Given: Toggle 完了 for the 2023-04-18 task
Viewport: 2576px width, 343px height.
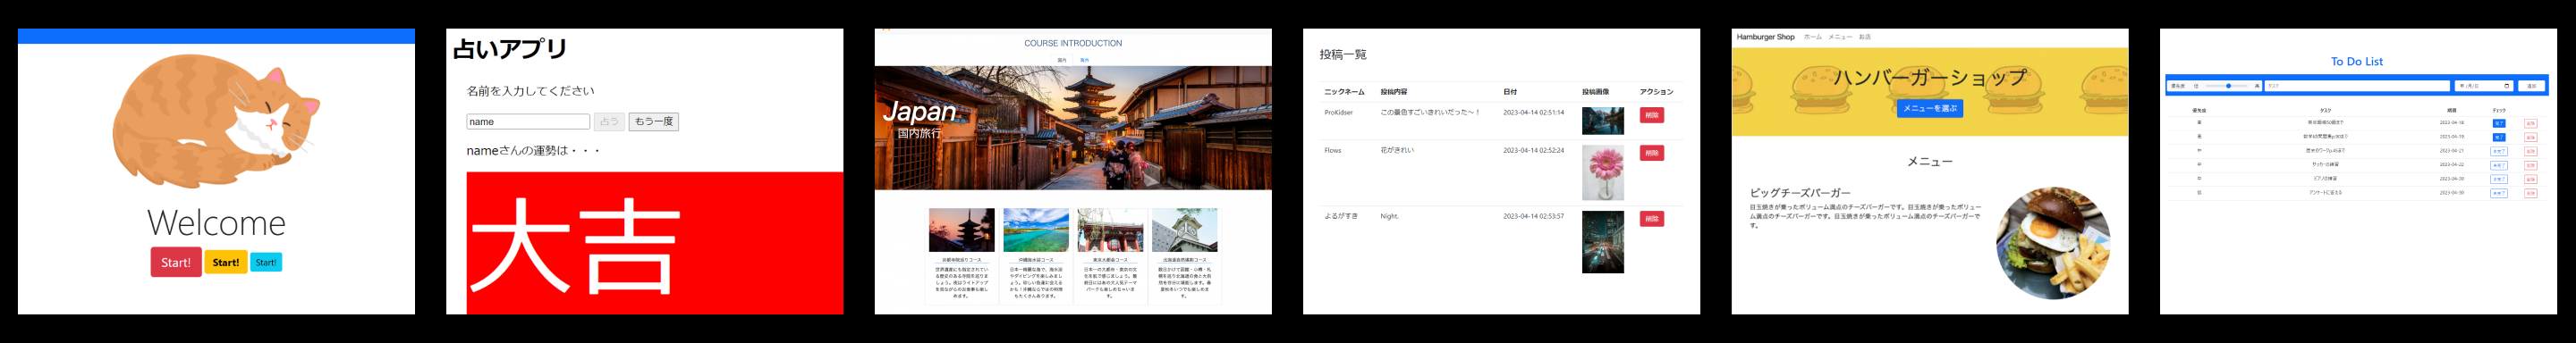Looking at the screenshot, I should click(x=2499, y=124).
